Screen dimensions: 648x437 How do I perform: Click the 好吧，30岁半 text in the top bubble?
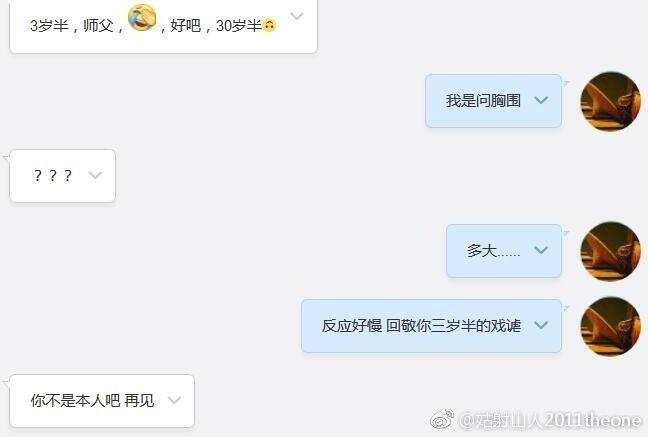[211, 26]
